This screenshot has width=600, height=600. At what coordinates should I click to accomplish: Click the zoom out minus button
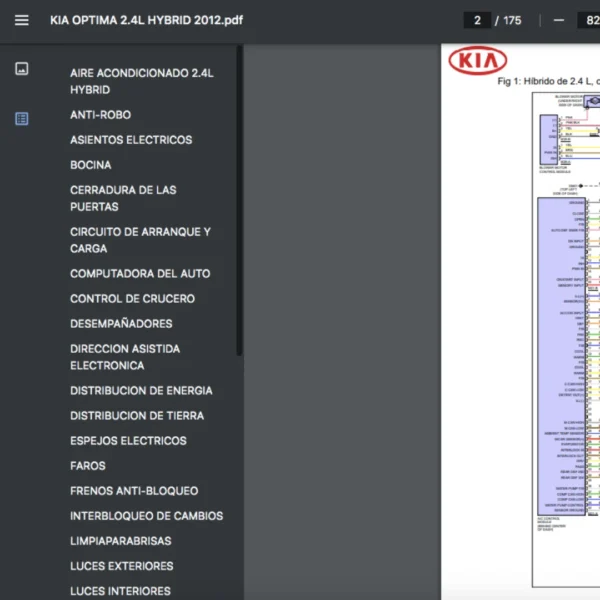tap(558, 20)
